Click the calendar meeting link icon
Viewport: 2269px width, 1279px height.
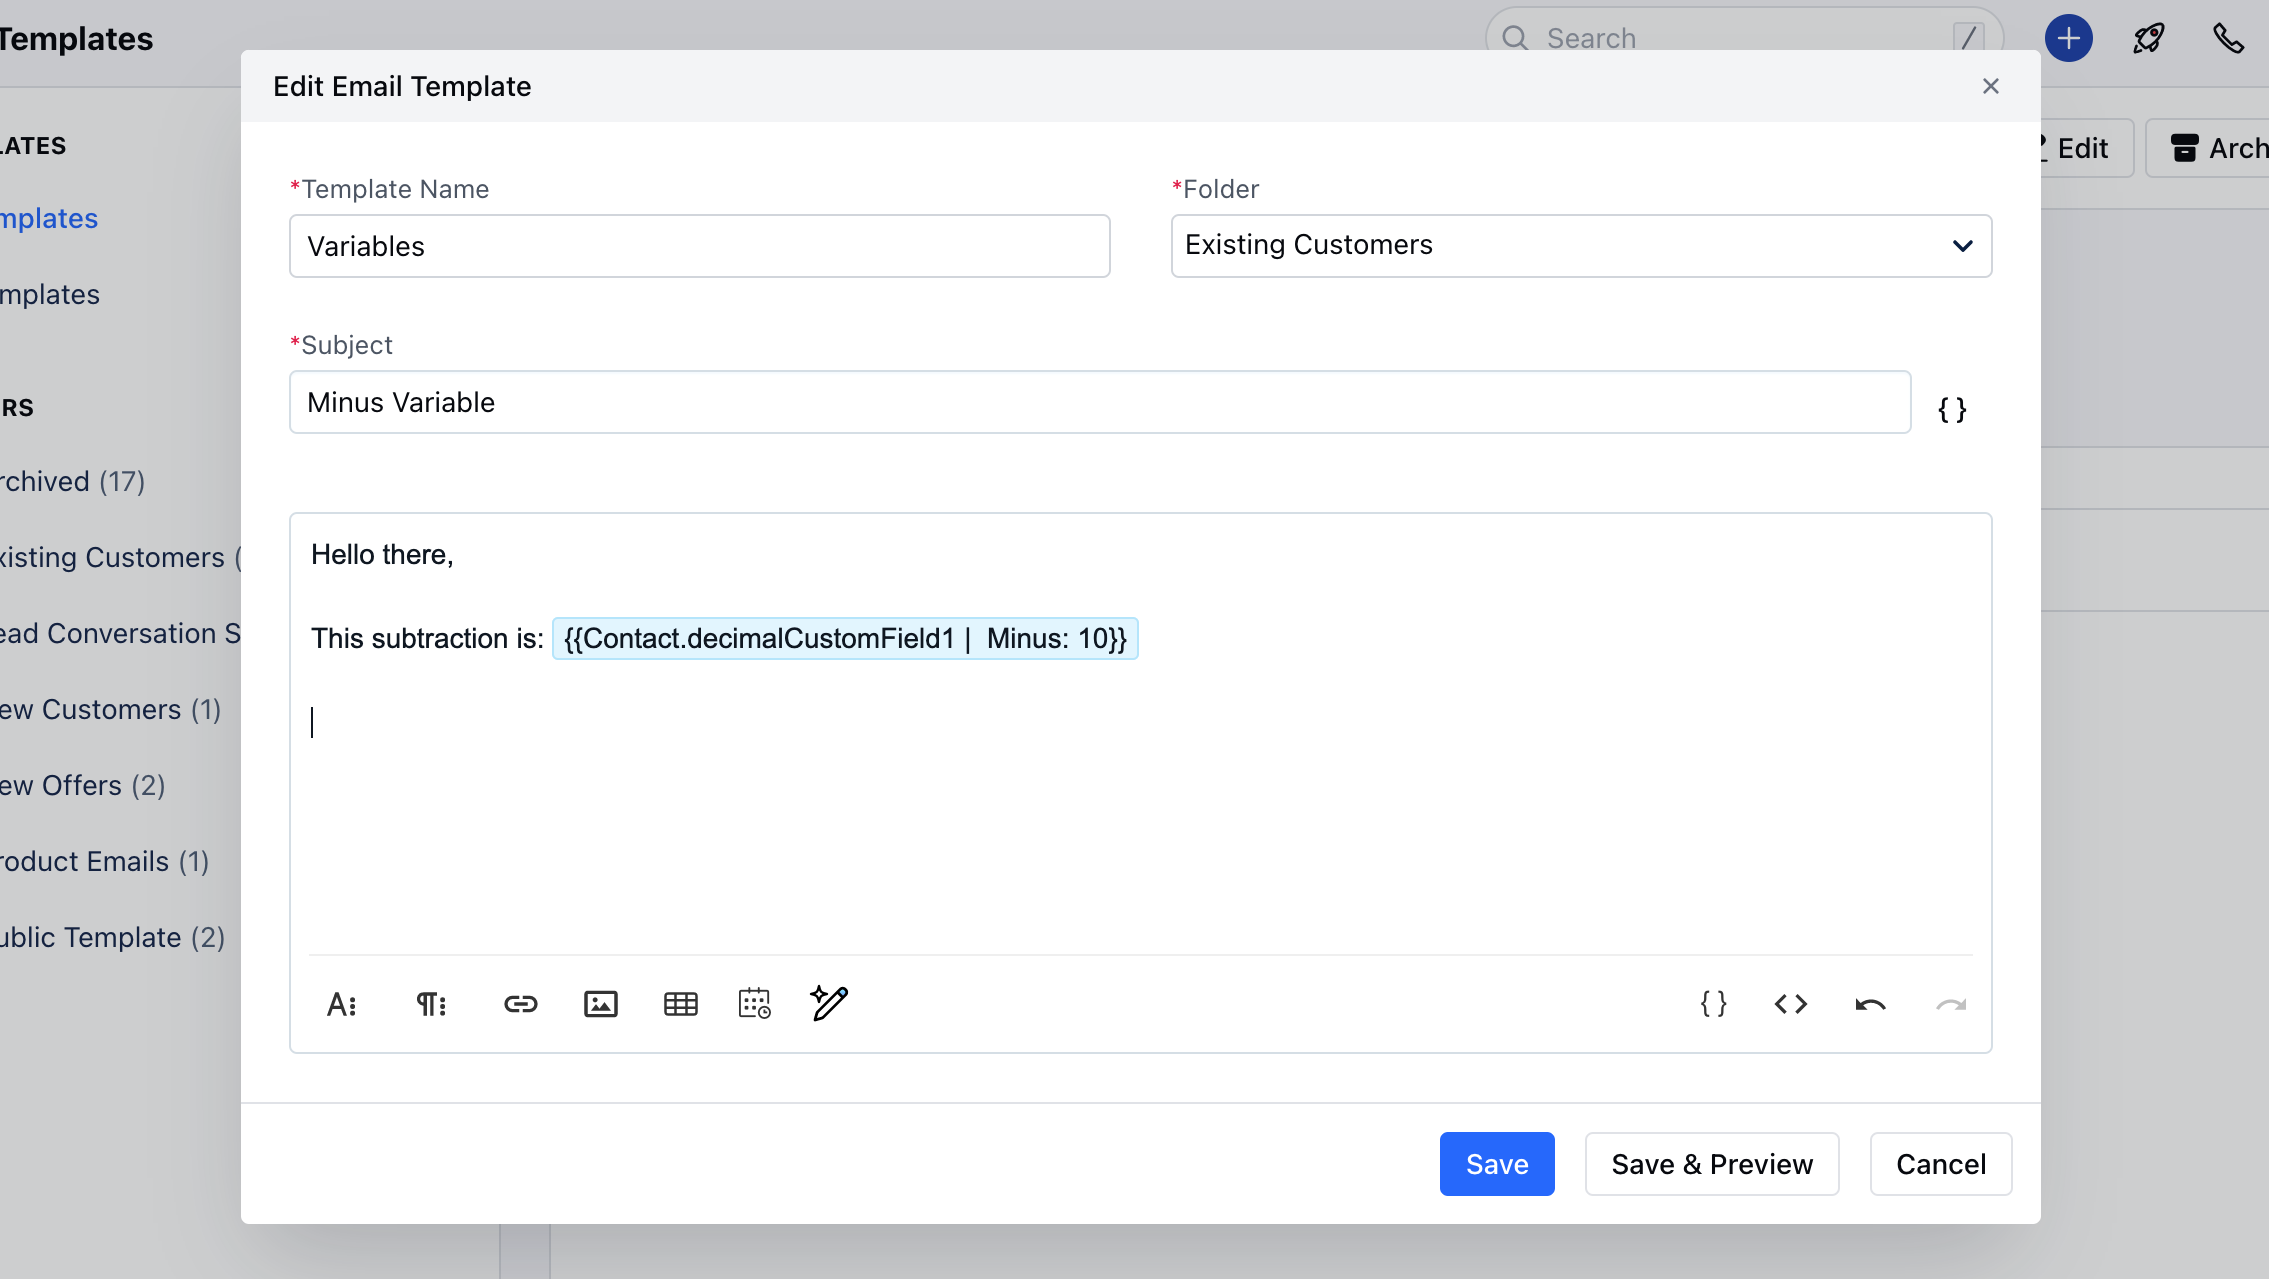tap(754, 1004)
